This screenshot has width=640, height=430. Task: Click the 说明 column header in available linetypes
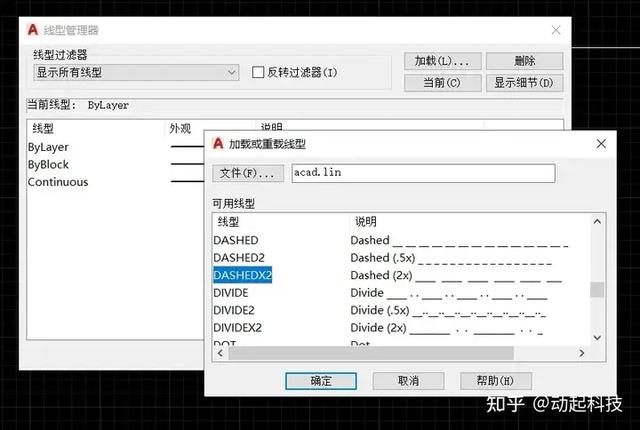(x=366, y=222)
